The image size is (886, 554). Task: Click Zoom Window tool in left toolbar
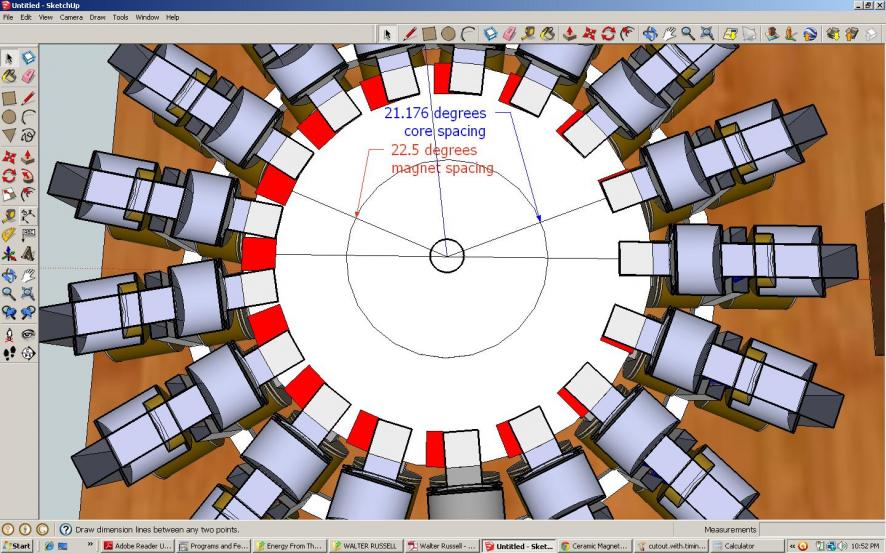28,293
